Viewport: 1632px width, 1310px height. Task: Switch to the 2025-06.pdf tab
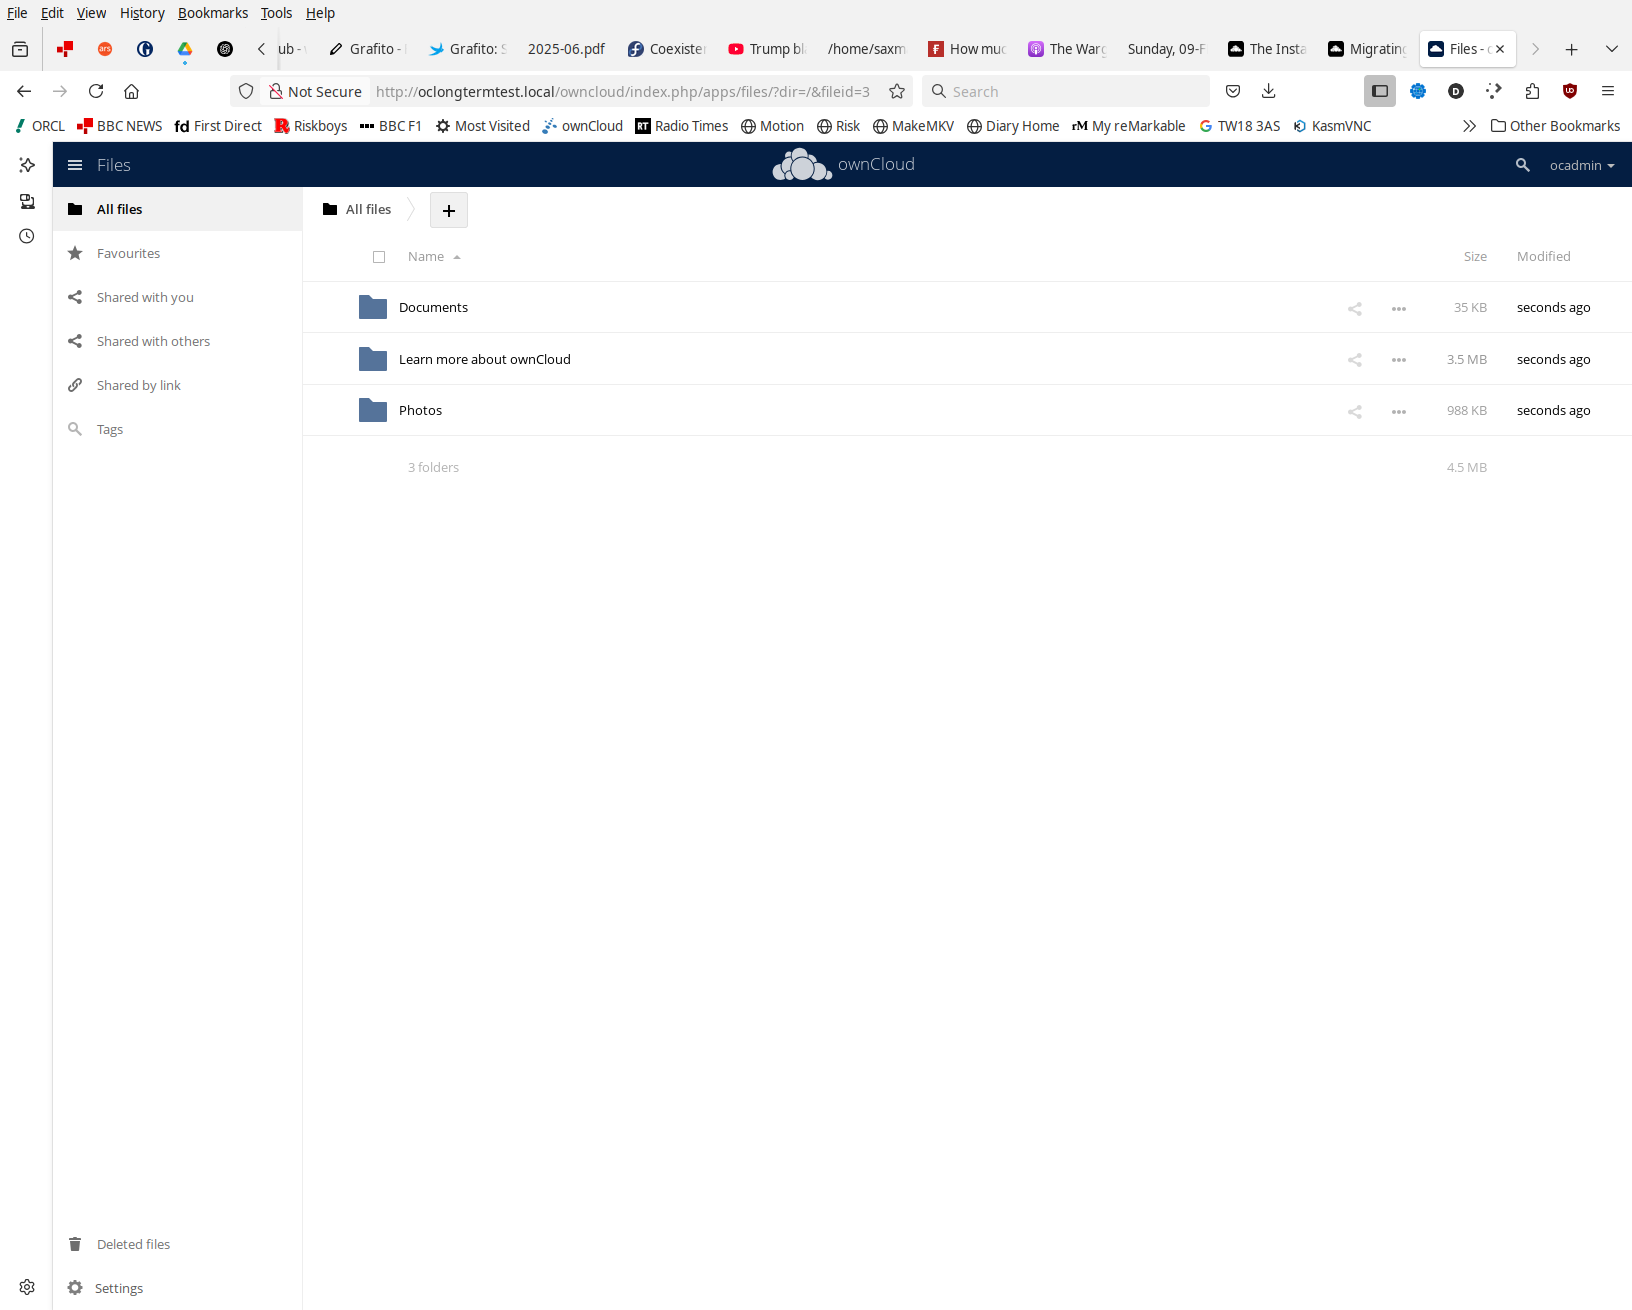(565, 49)
